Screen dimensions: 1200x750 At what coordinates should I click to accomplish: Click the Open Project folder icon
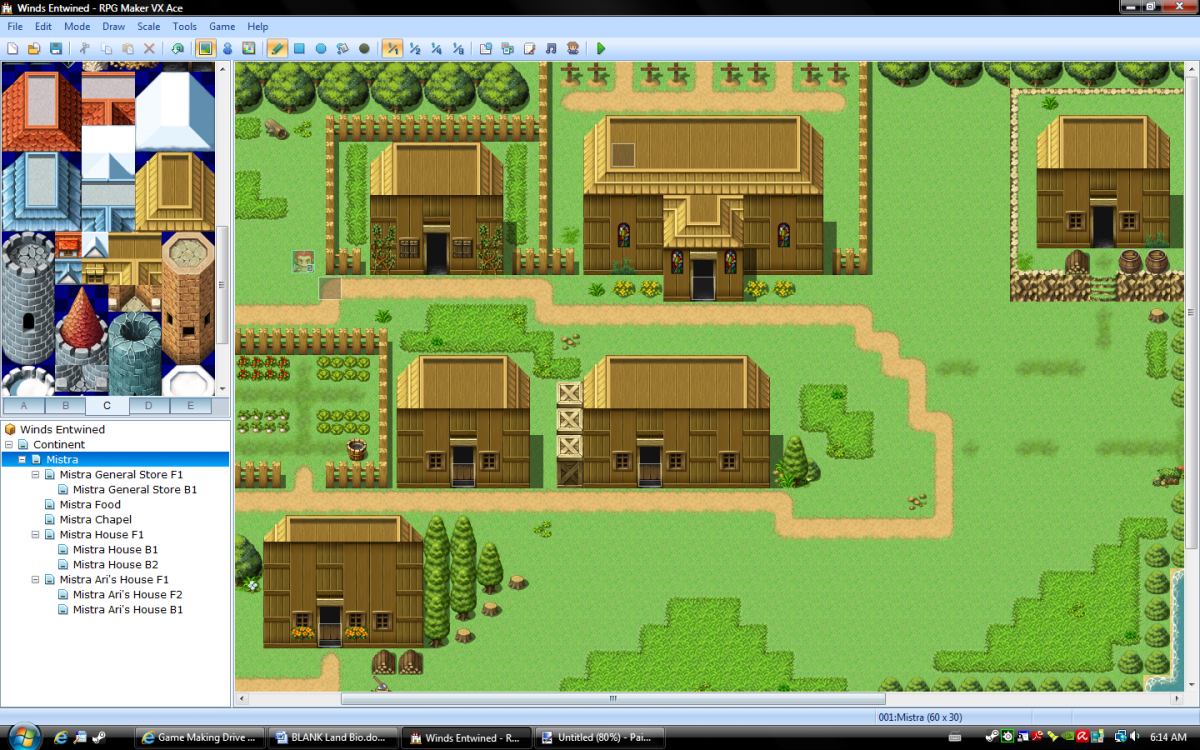[33, 48]
